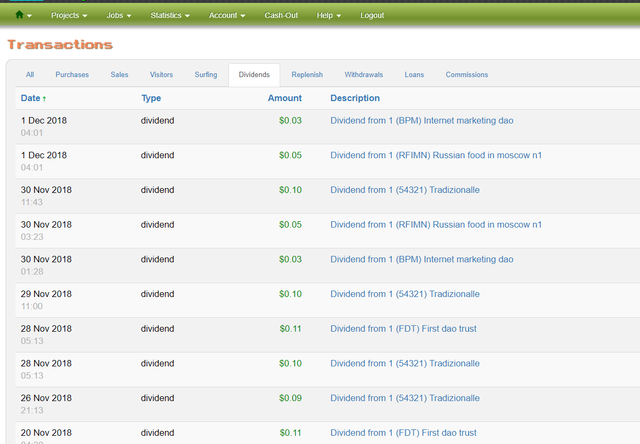Switch to the All tab

pyautogui.click(x=30, y=75)
